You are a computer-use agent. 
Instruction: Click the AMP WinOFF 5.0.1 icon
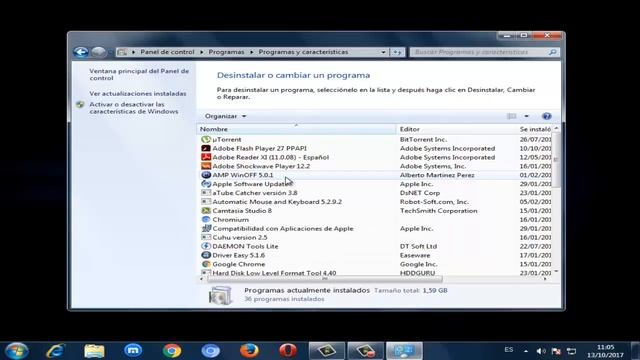(206, 175)
